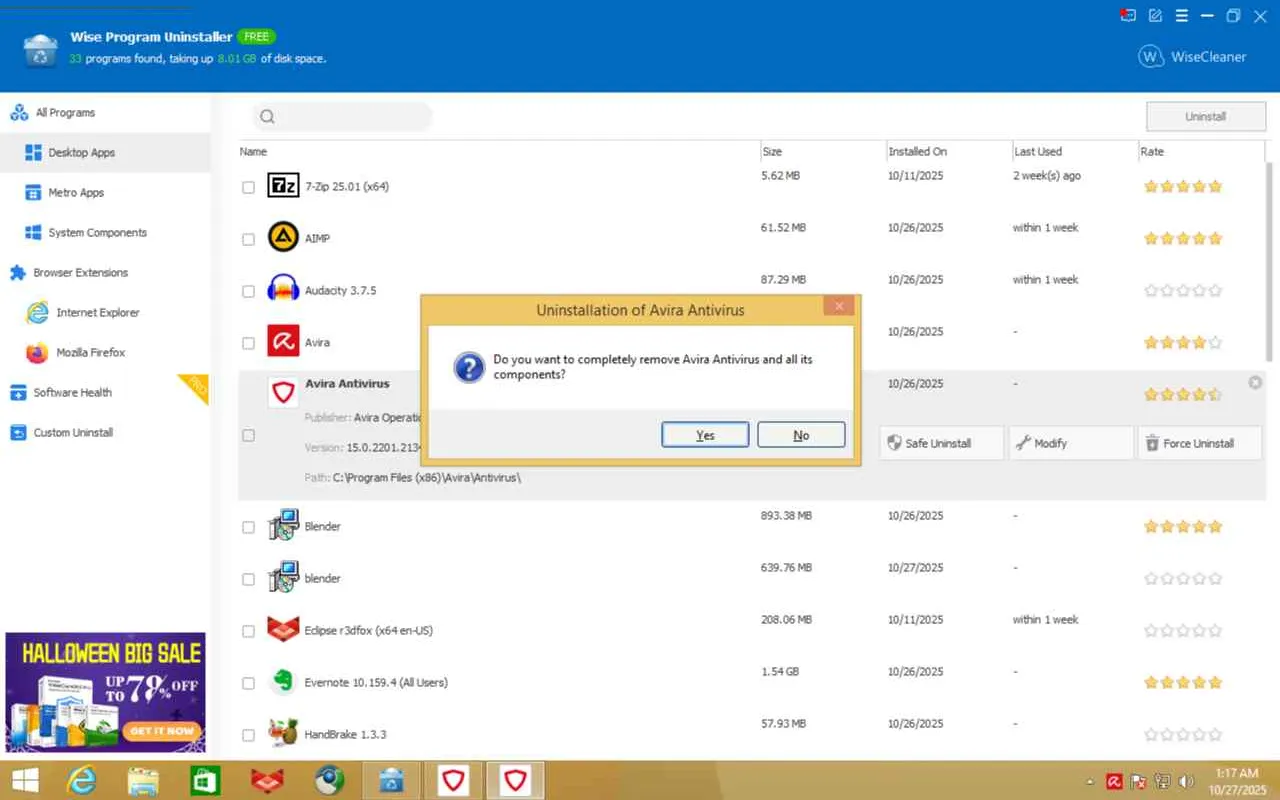Screen dimensions: 1280x800
Task: Rate 7-Zip using its star rating
Action: click(1183, 186)
